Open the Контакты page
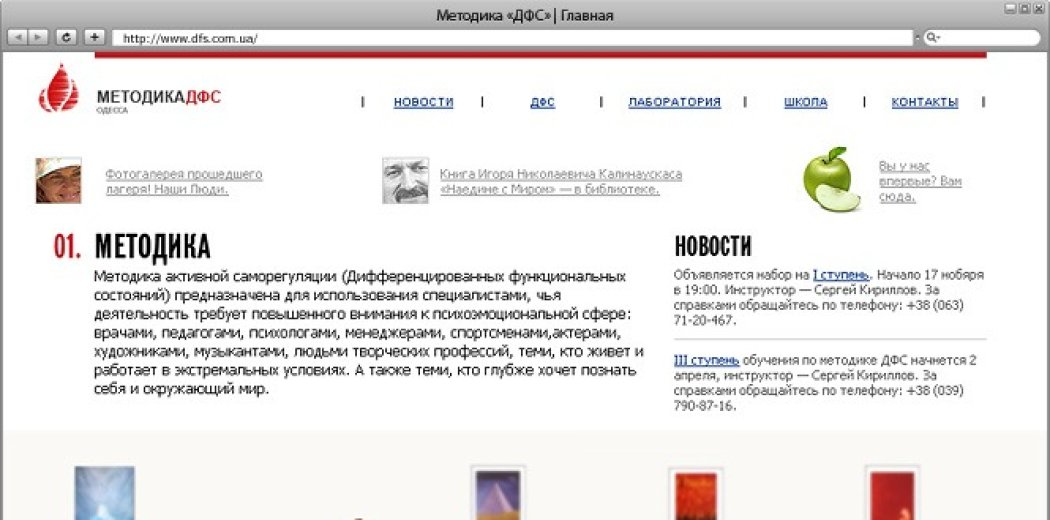This screenshot has height=520, width=1050. 924,102
